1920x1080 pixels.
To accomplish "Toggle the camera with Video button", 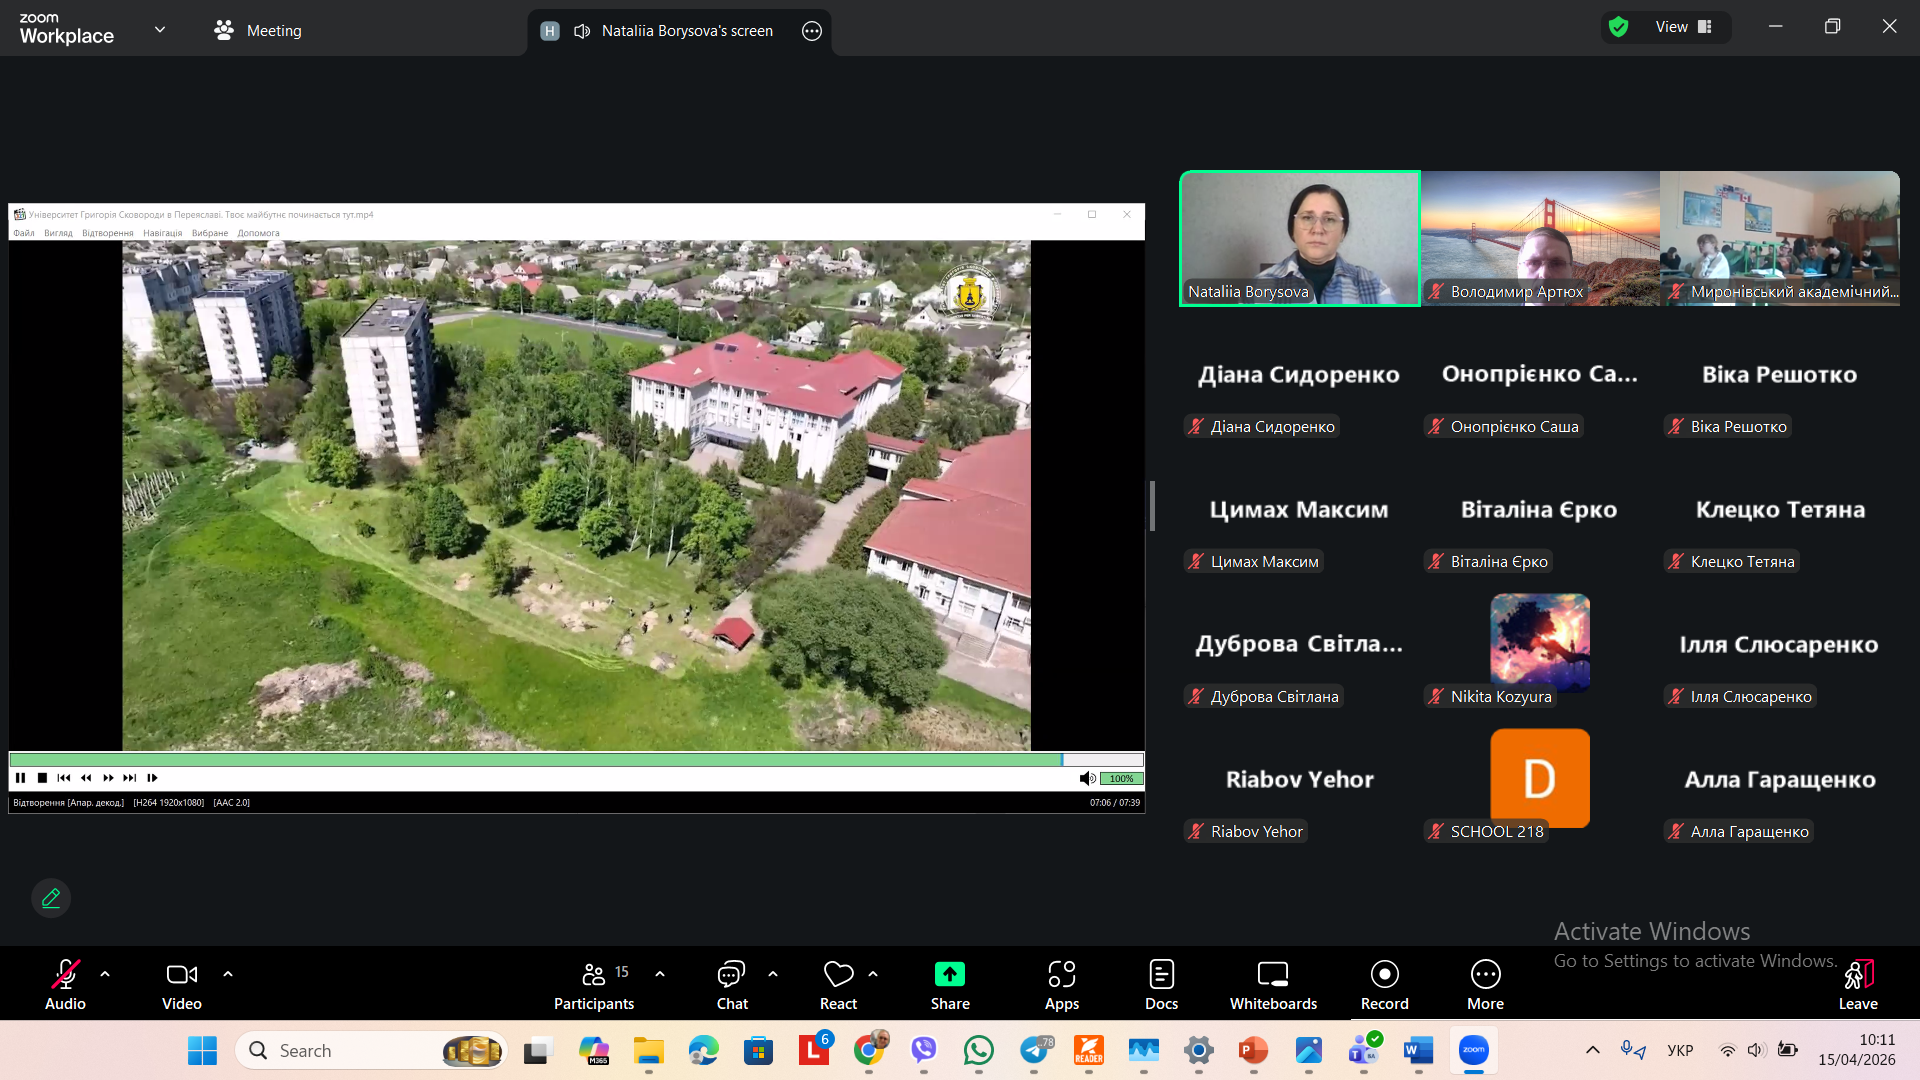I will click(181, 974).
